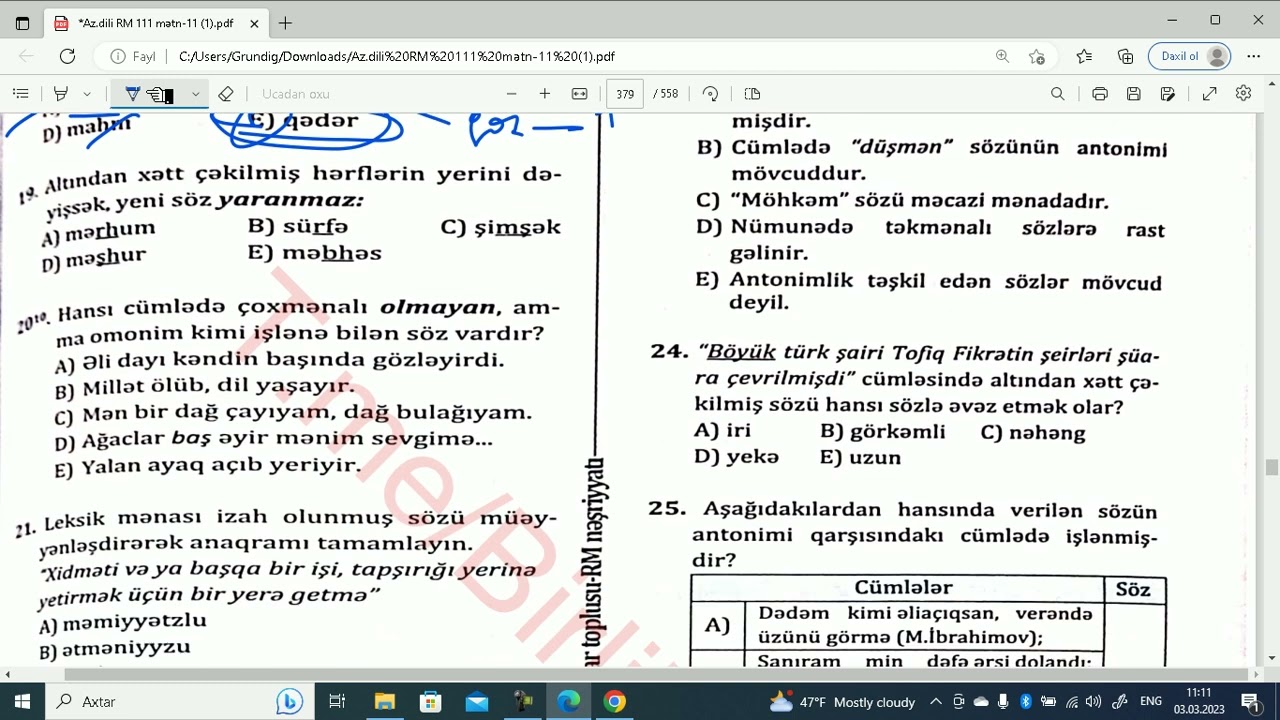Click answer 'B) görkəmli' in question 24
The image size is (1280, 720).
coord(882,432)
